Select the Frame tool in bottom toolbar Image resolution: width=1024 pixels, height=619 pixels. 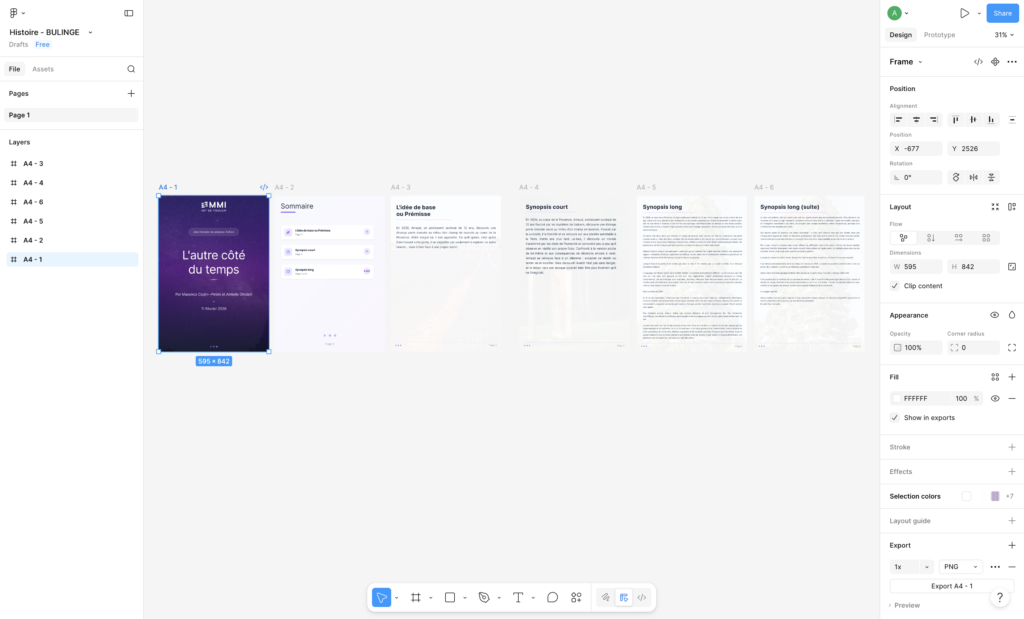(416, 597)
